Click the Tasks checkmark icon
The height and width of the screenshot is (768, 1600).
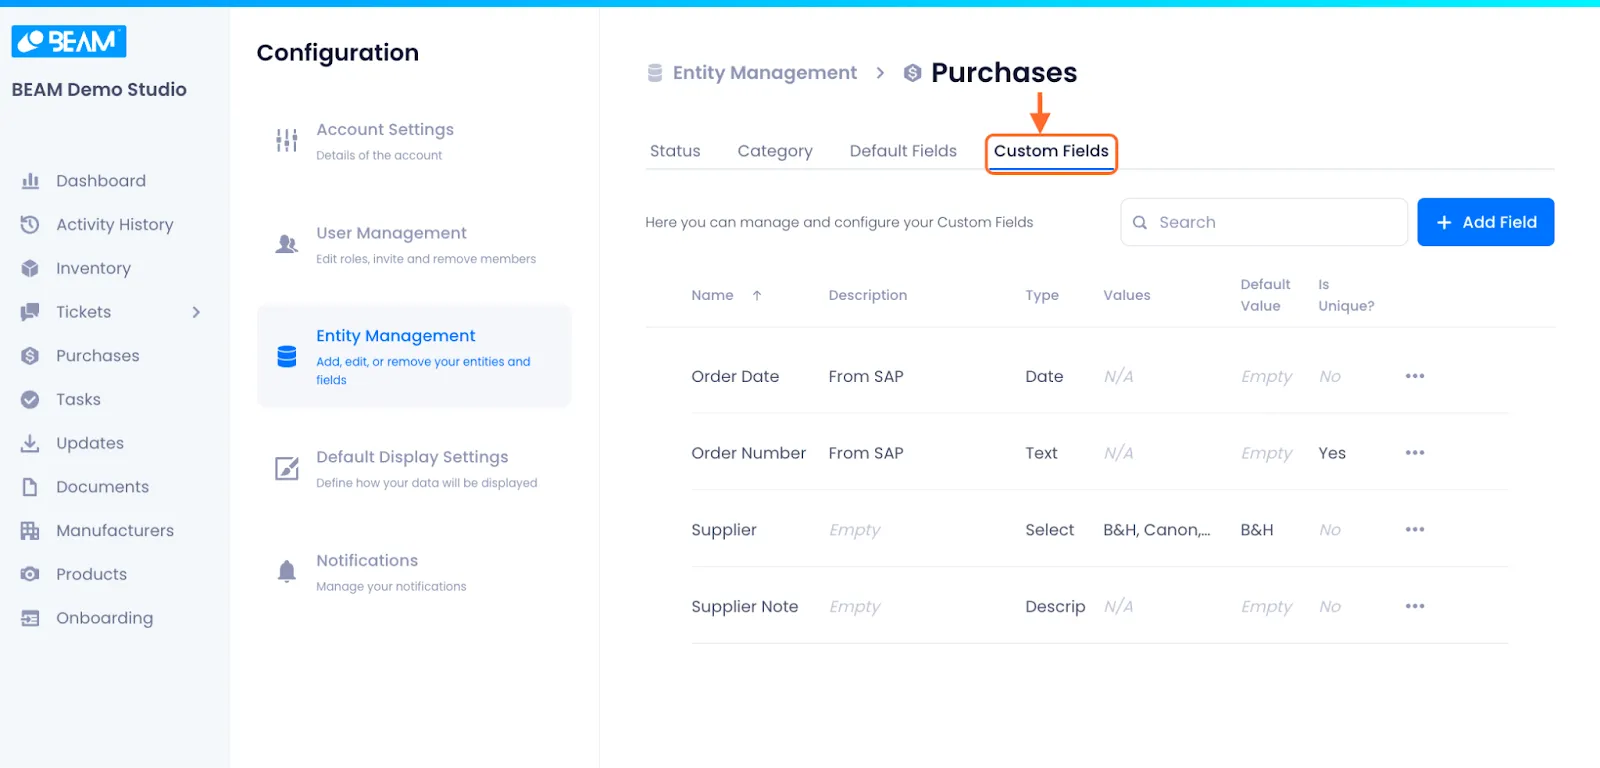(x=30, y=399)
